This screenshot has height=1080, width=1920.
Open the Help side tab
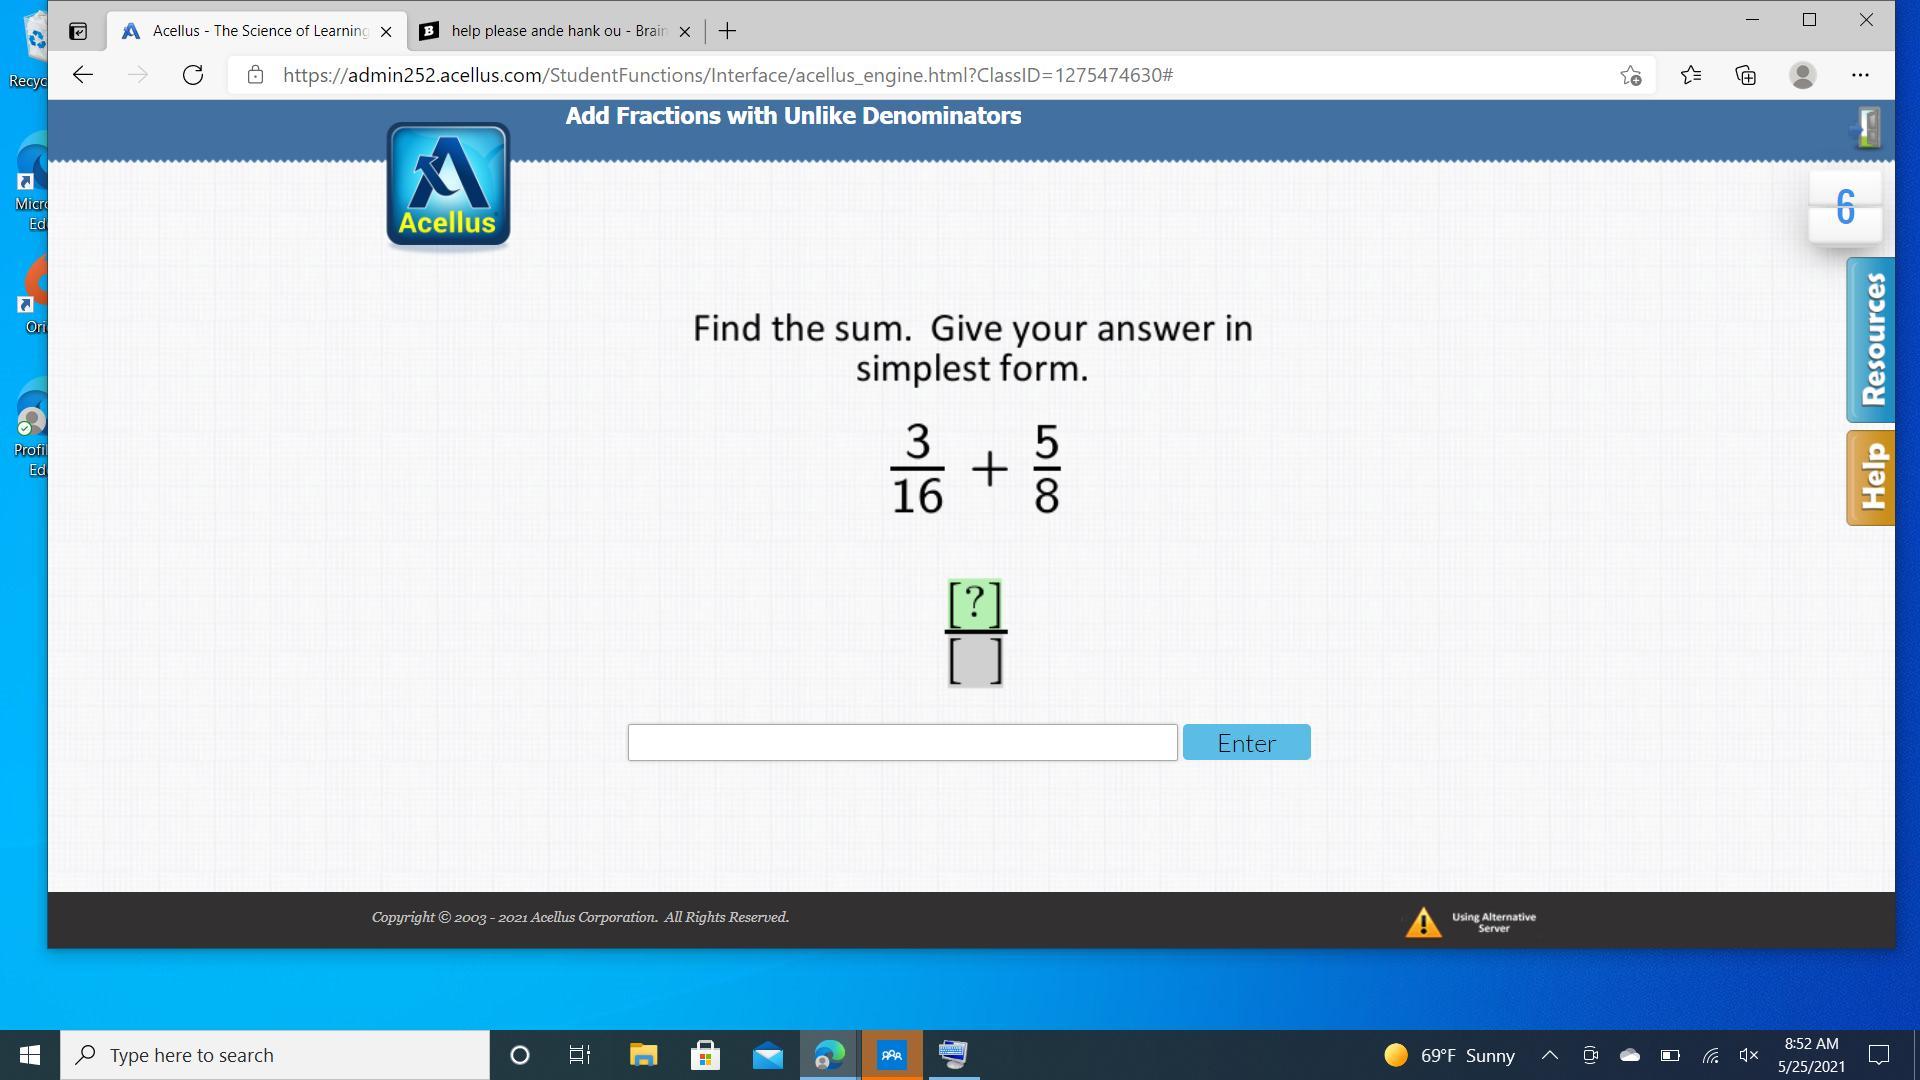1871,478
